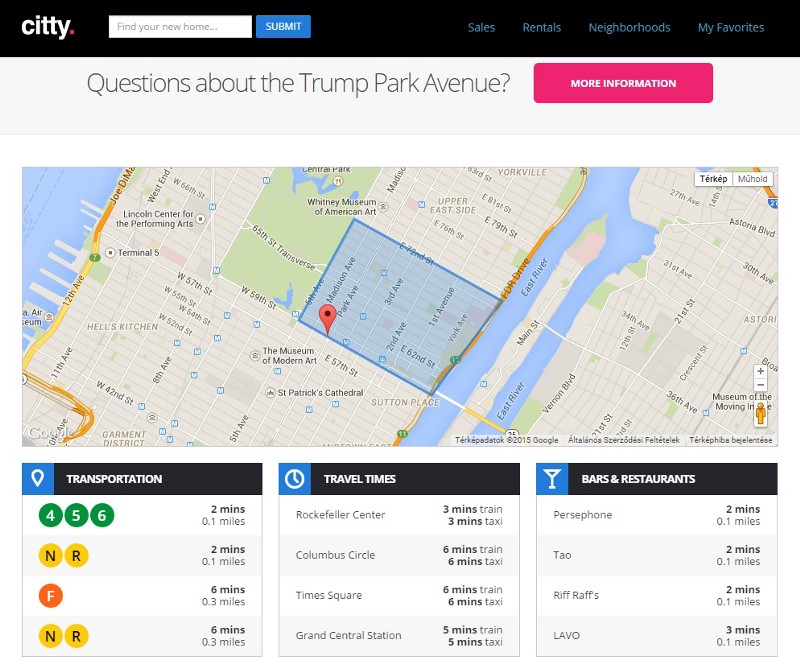Image resolution: width=800 pixels, height=668 pixels.
Task: Select LAVO restaurant entry
Action: 657,636
